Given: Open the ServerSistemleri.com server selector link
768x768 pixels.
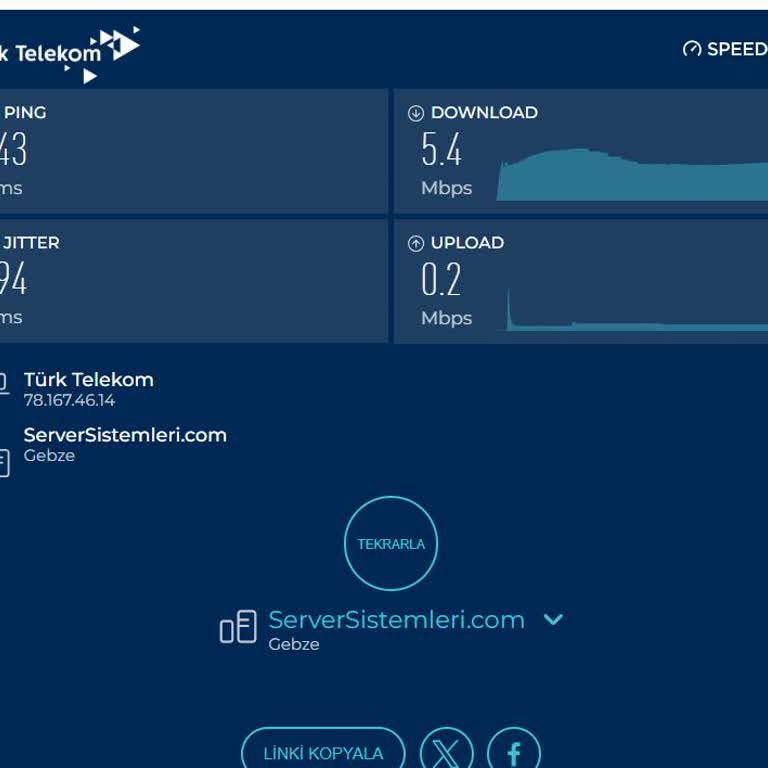Looking at the screenshot, I should (x=396, y=620).
